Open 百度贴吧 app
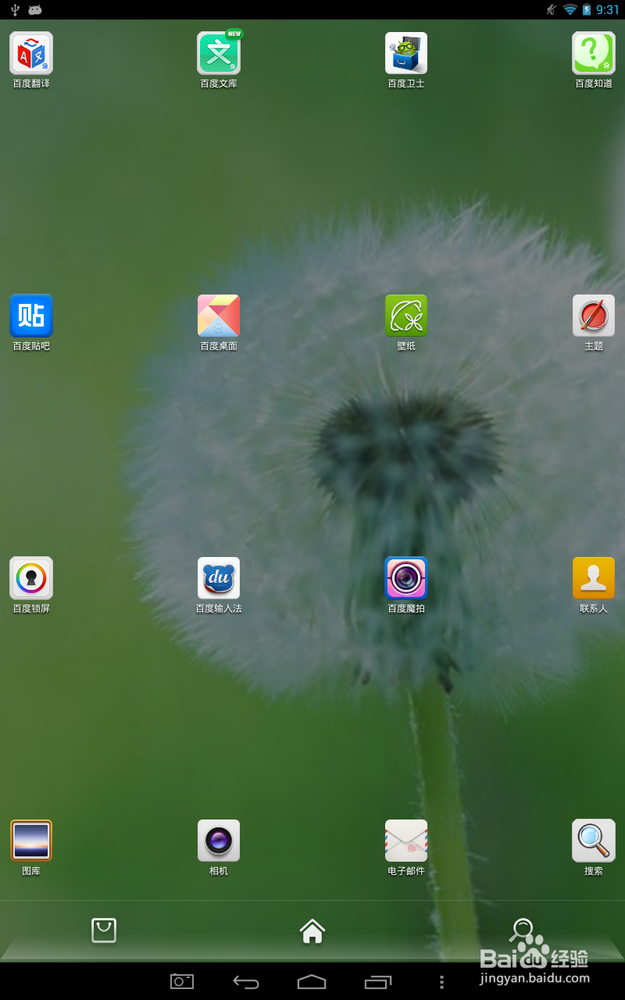This screenshot has width=625, height=1000. [x=31, y=316]
